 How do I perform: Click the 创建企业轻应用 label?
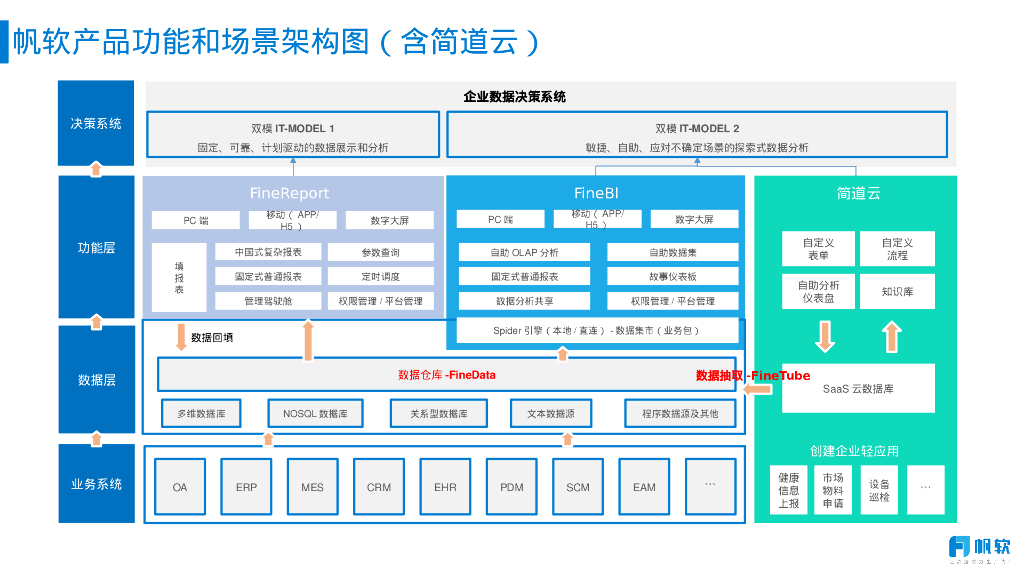click(854, 451)
